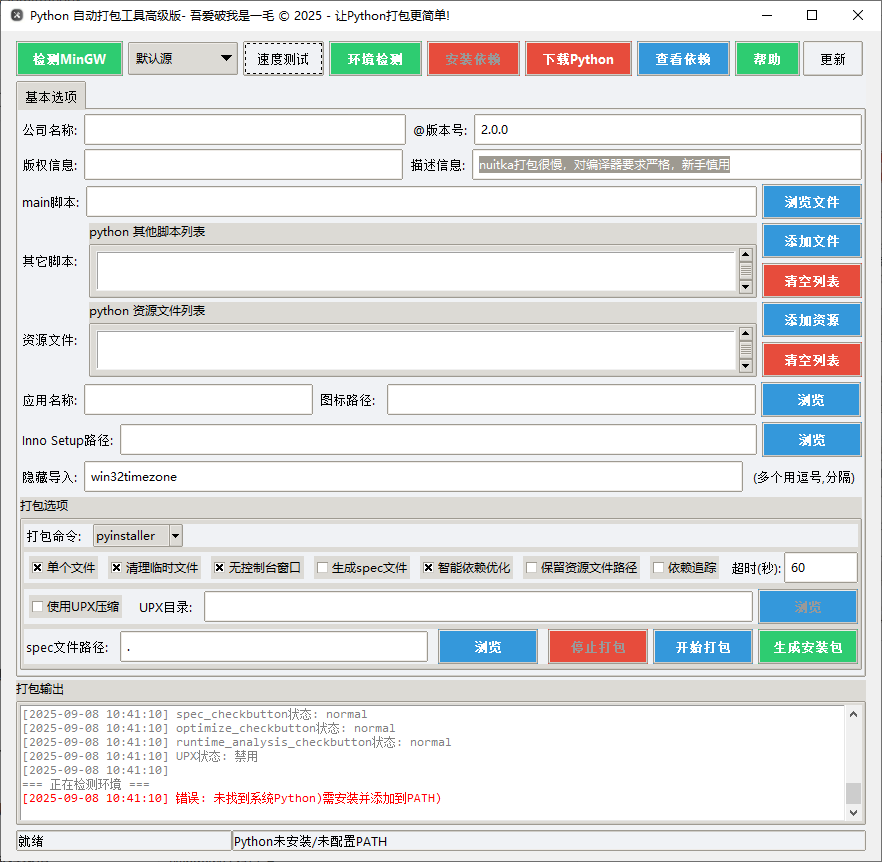Click up arrow of 资源文件 list scrollbar

pyautogui.click(x=746, y=334)
